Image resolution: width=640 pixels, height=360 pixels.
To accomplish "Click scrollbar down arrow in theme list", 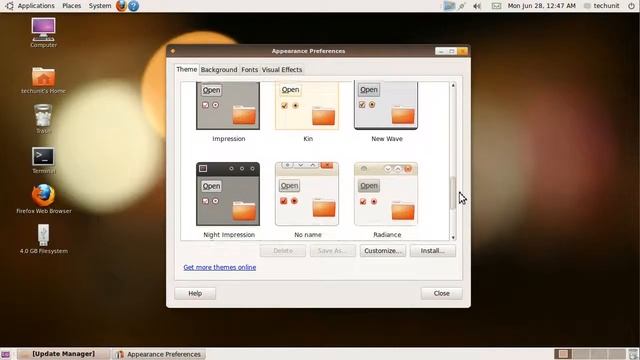I will click(x=453, y=237).
